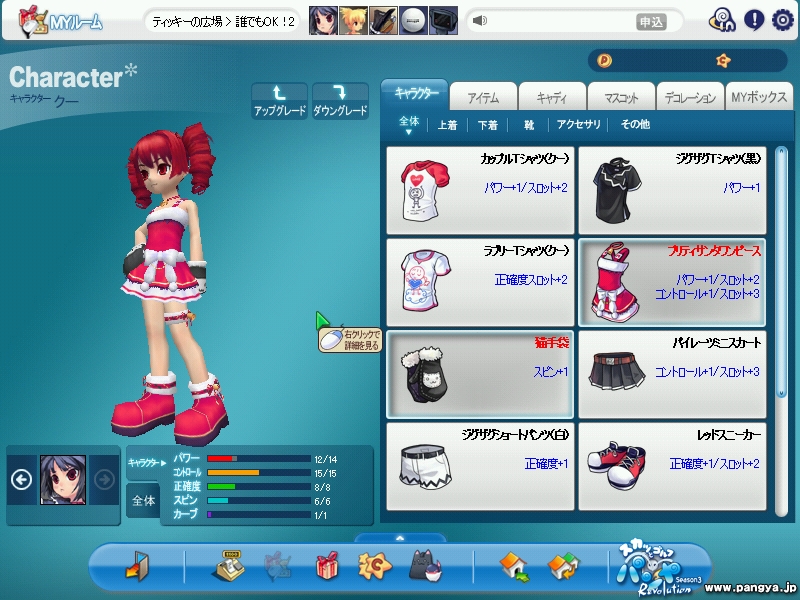Screen dimensions: 800x600
Task: Filter by その他 category
Action: click(635, 124)
